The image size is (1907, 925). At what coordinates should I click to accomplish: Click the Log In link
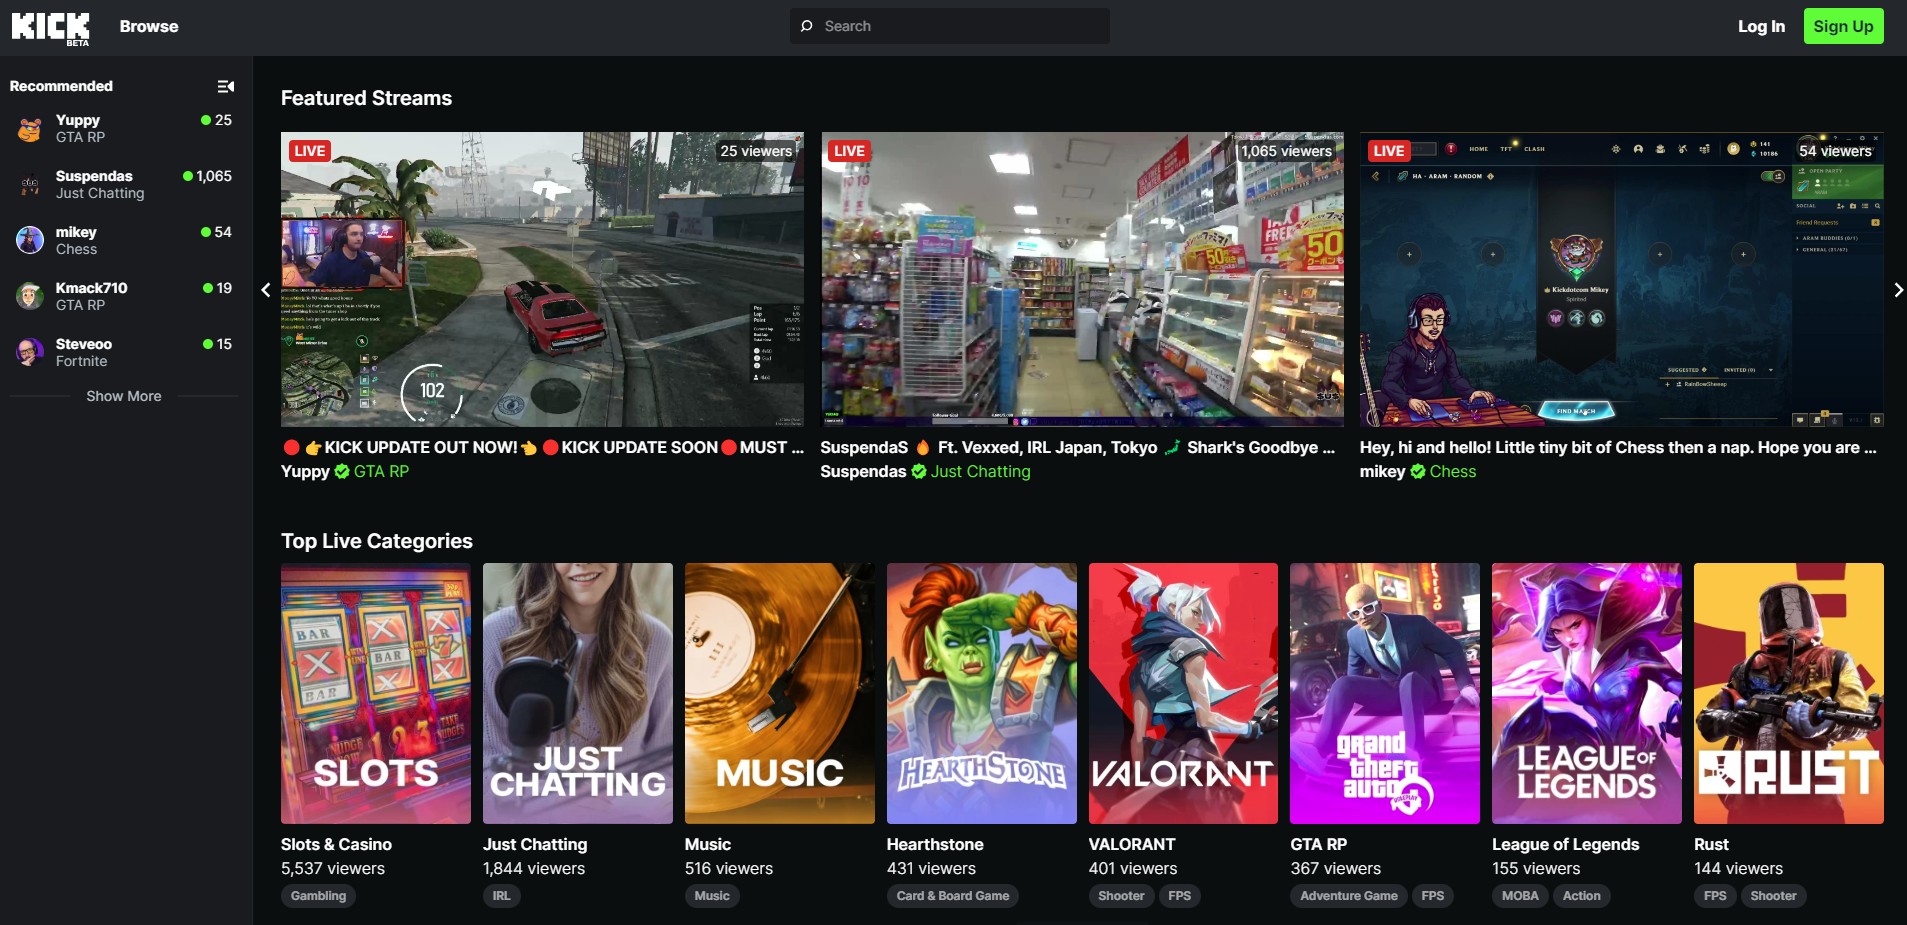[1760, 26]
